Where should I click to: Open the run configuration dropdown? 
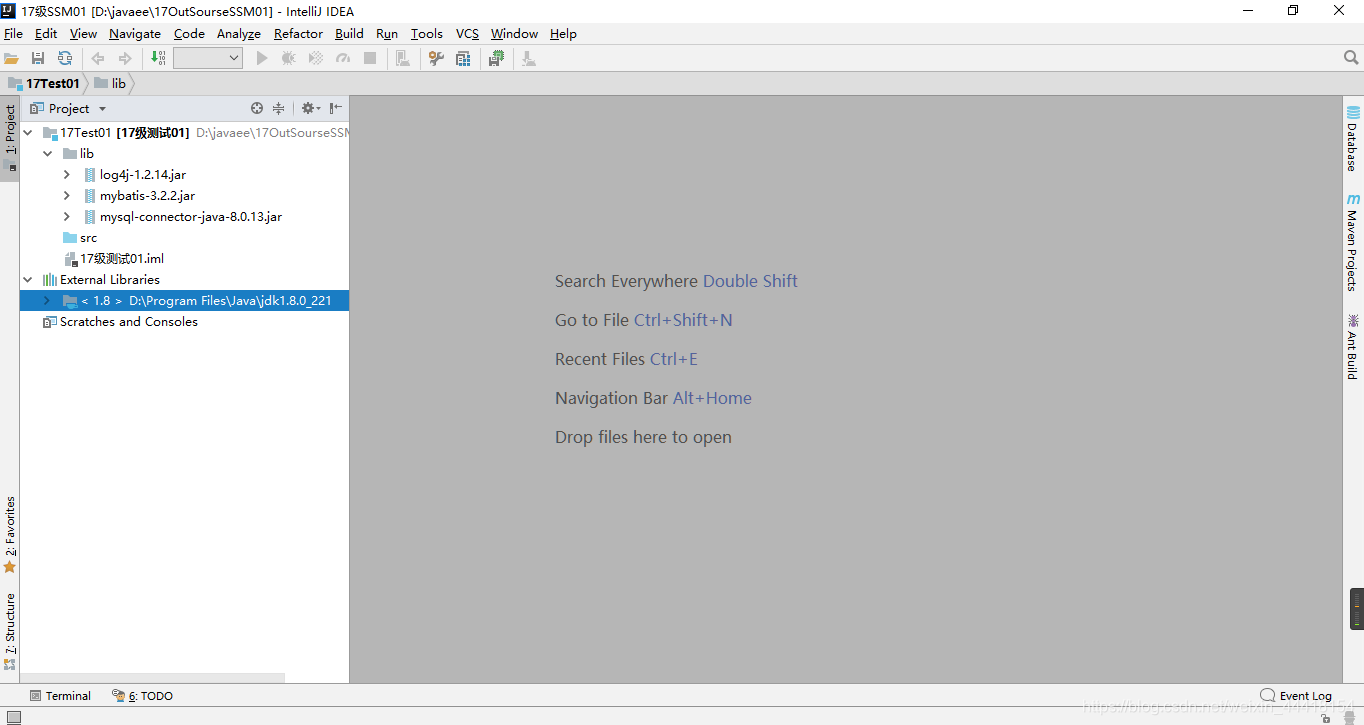click(208, 59)
